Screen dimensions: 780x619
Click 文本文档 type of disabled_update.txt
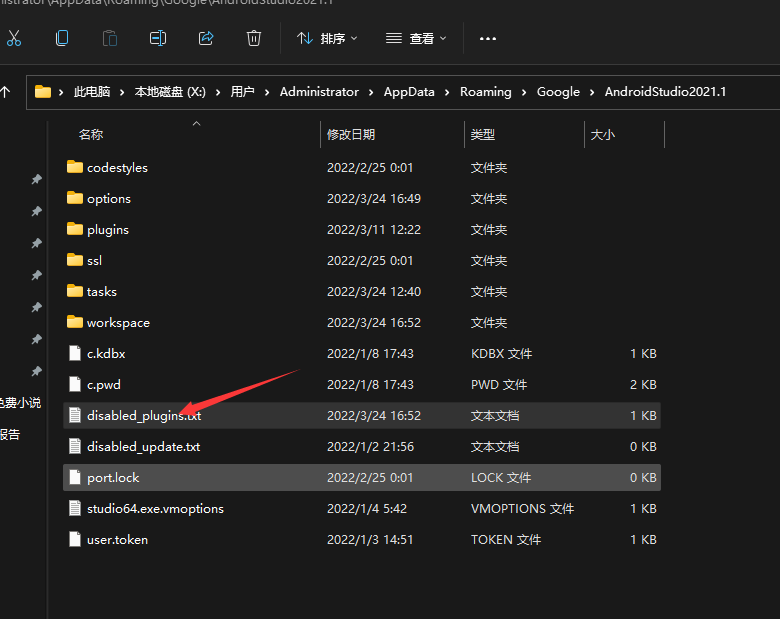(495, 446)
